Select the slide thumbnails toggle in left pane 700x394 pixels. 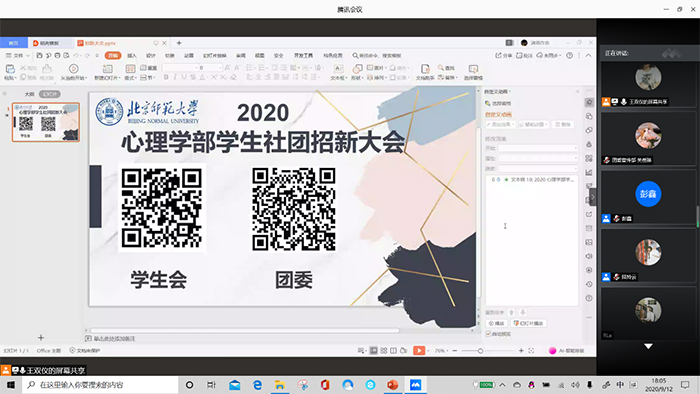[50, 94]
